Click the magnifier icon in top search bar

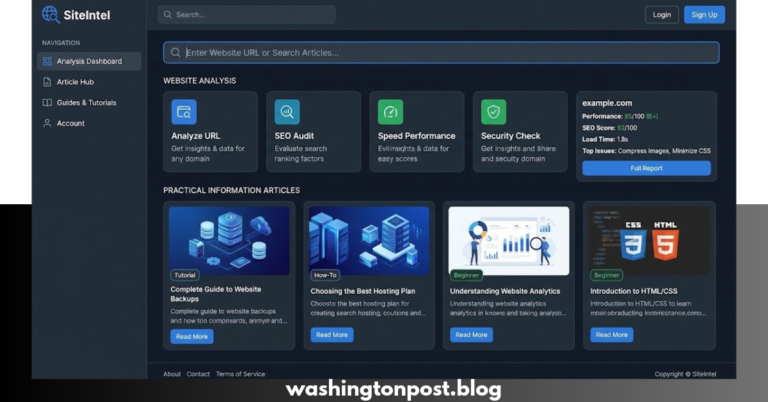(168, 15)
